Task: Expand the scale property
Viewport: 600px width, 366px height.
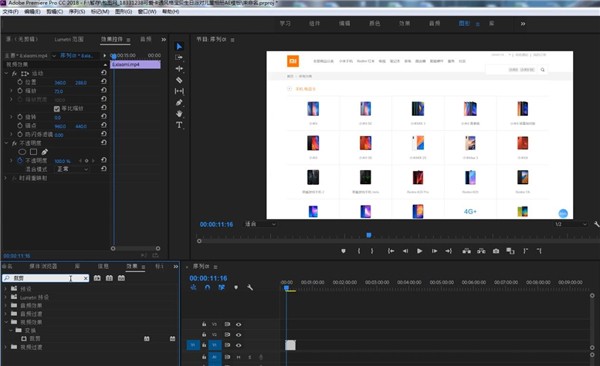Action: (11, 91)
